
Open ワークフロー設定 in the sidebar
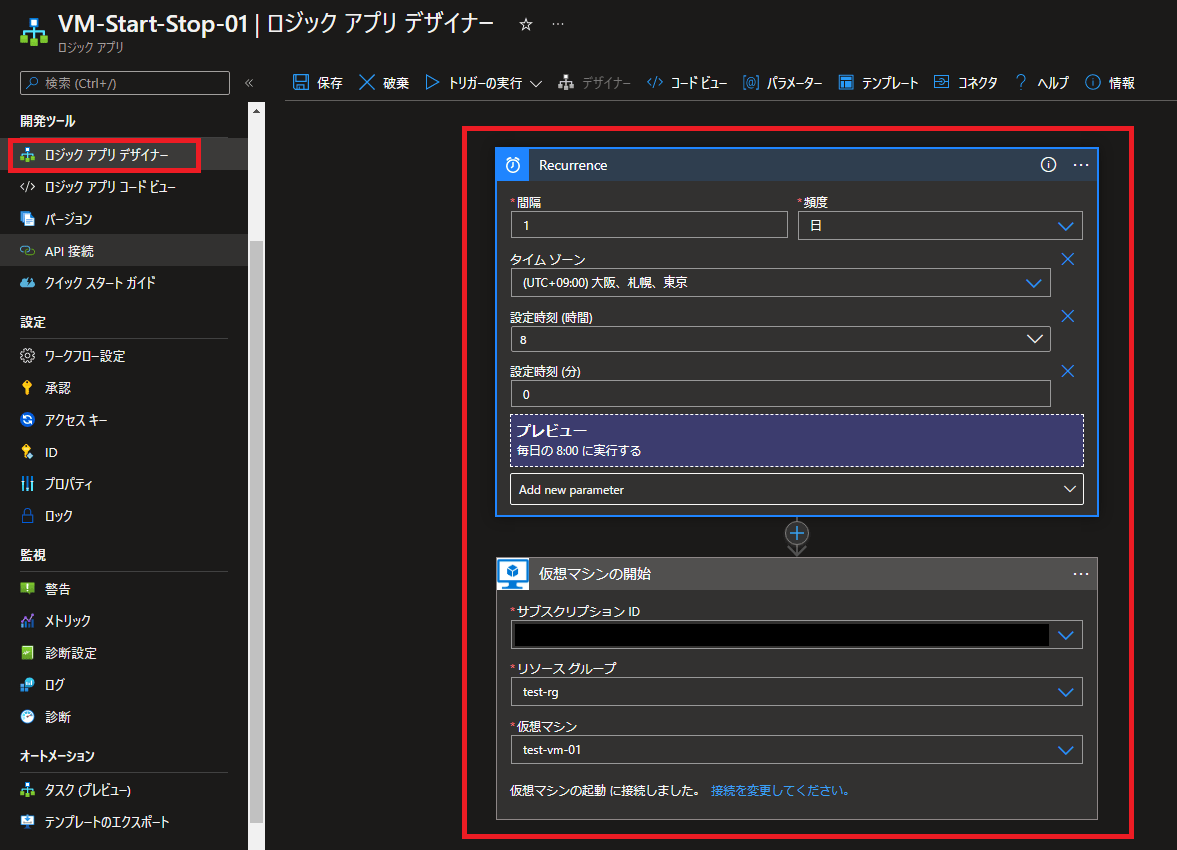[x=124, y=356]
